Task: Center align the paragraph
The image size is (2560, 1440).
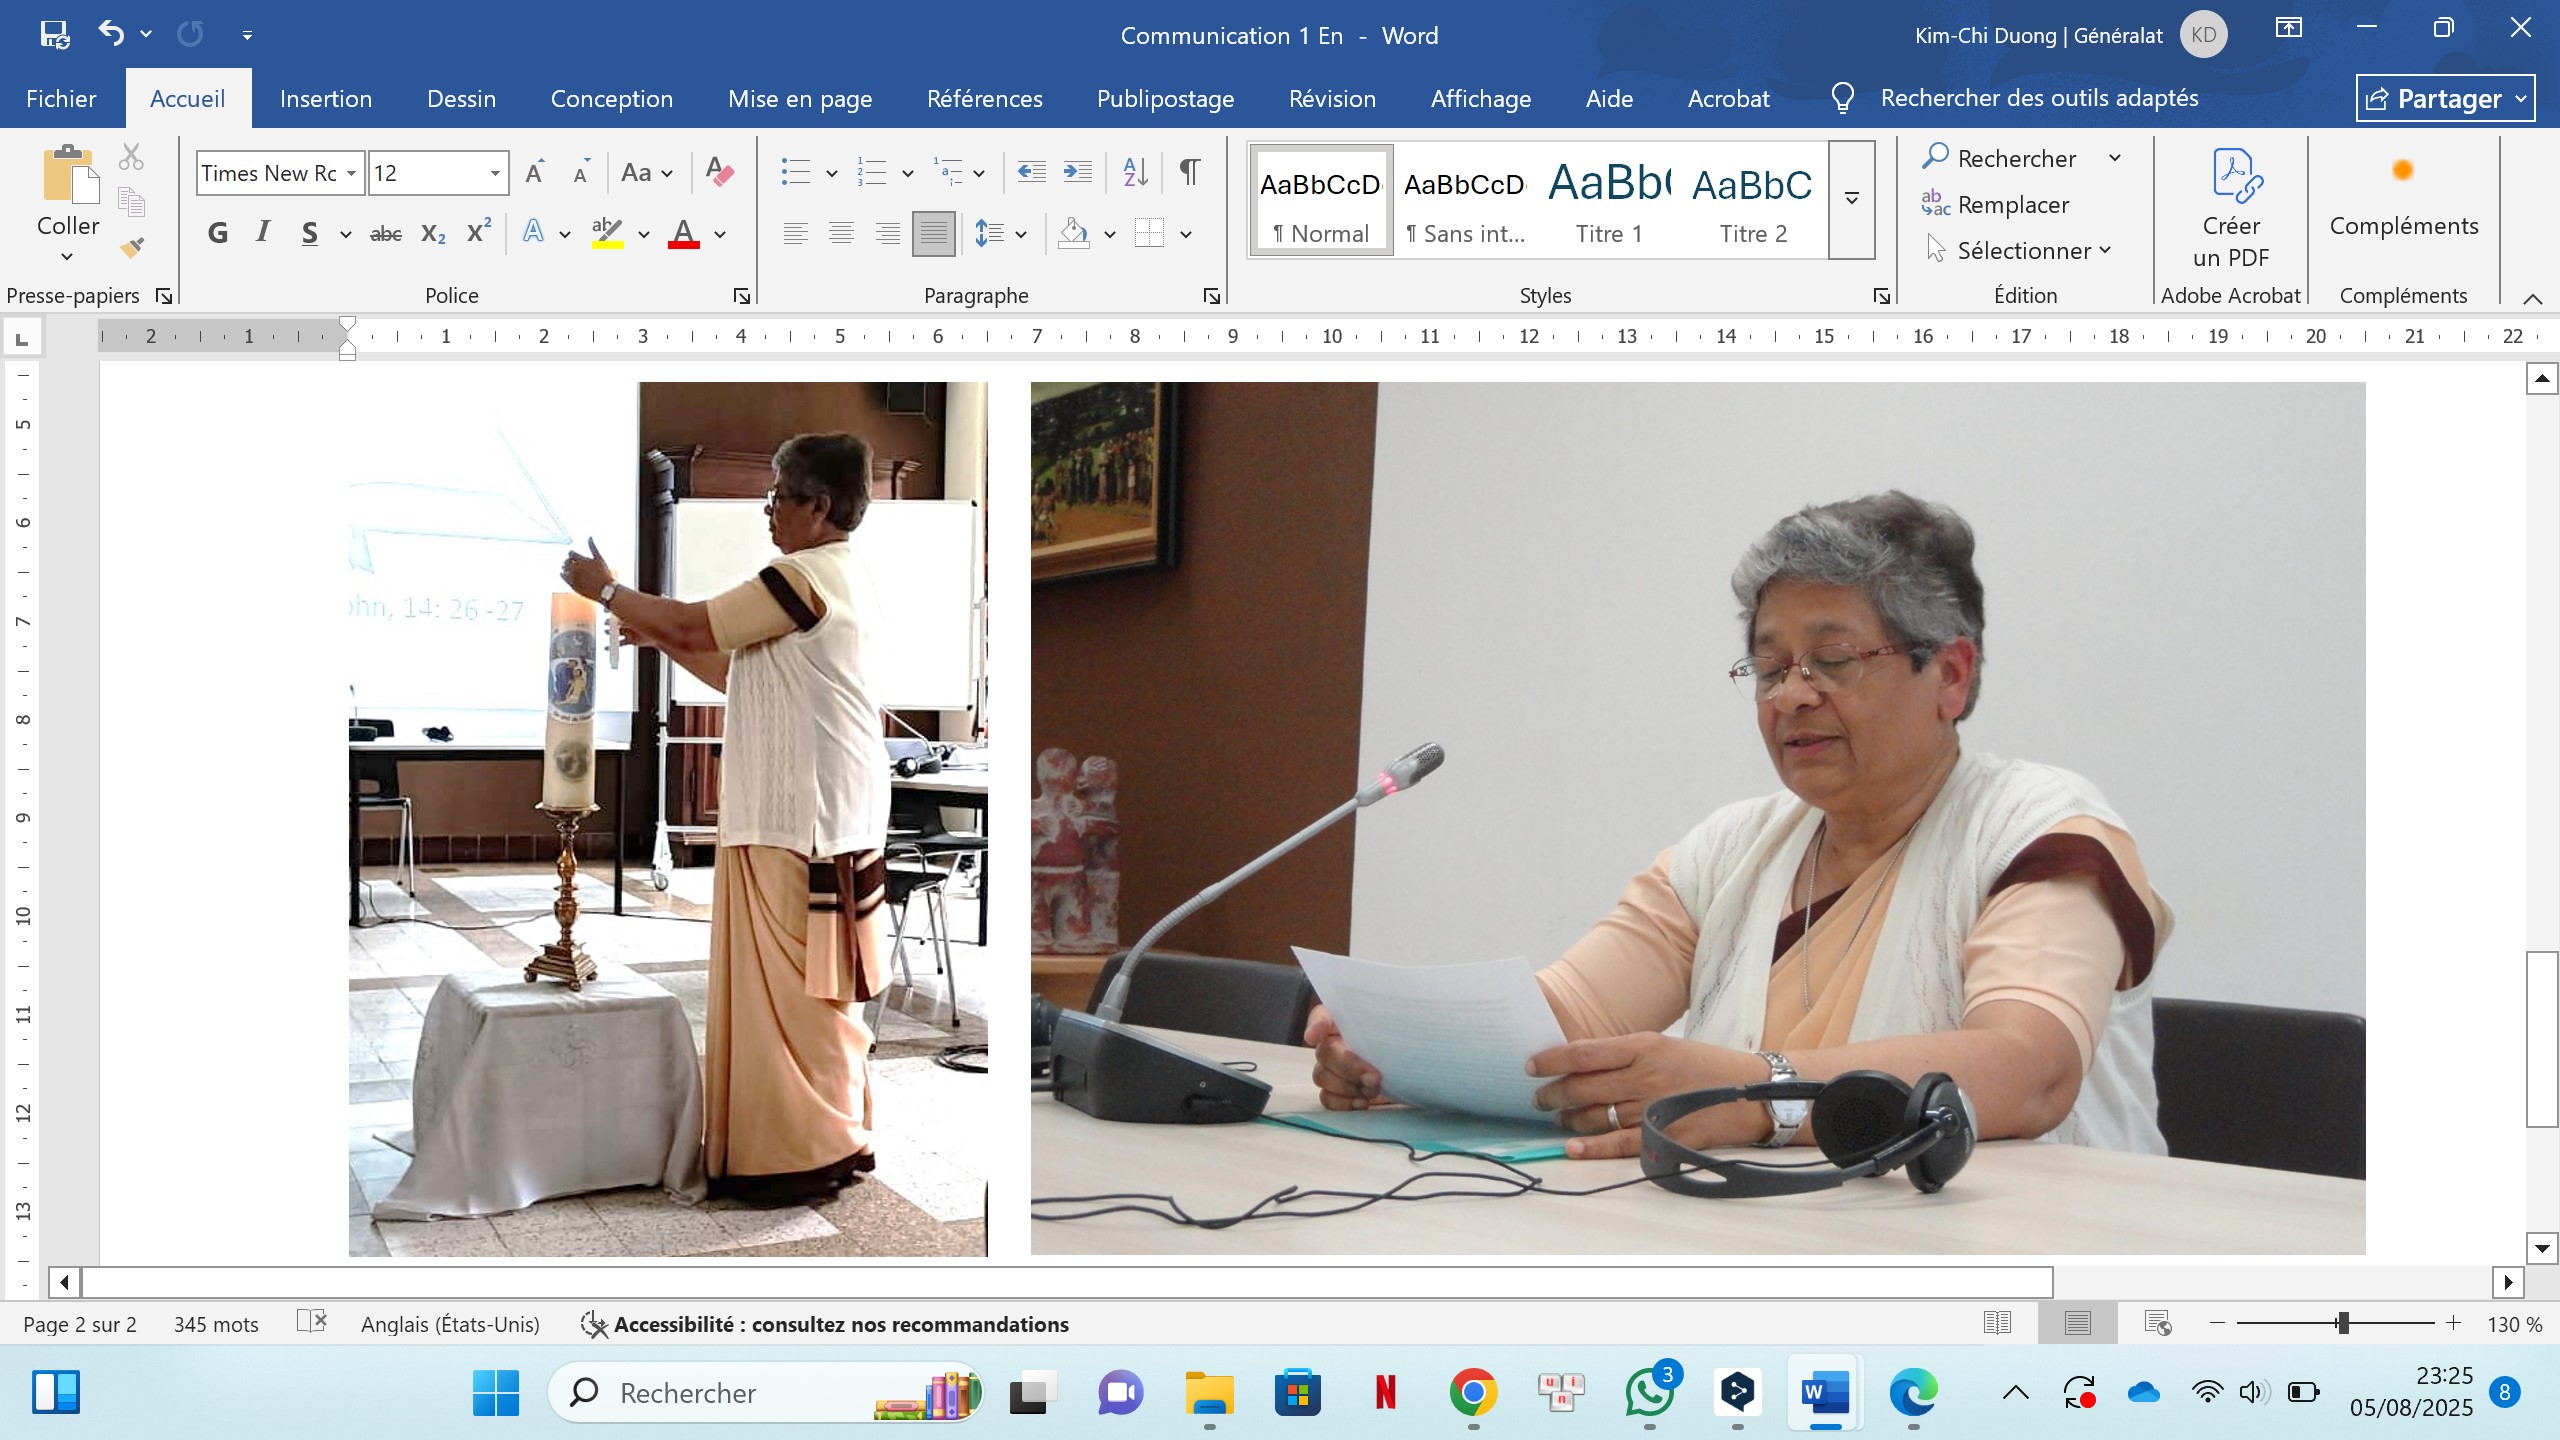Action: point(841,234)
